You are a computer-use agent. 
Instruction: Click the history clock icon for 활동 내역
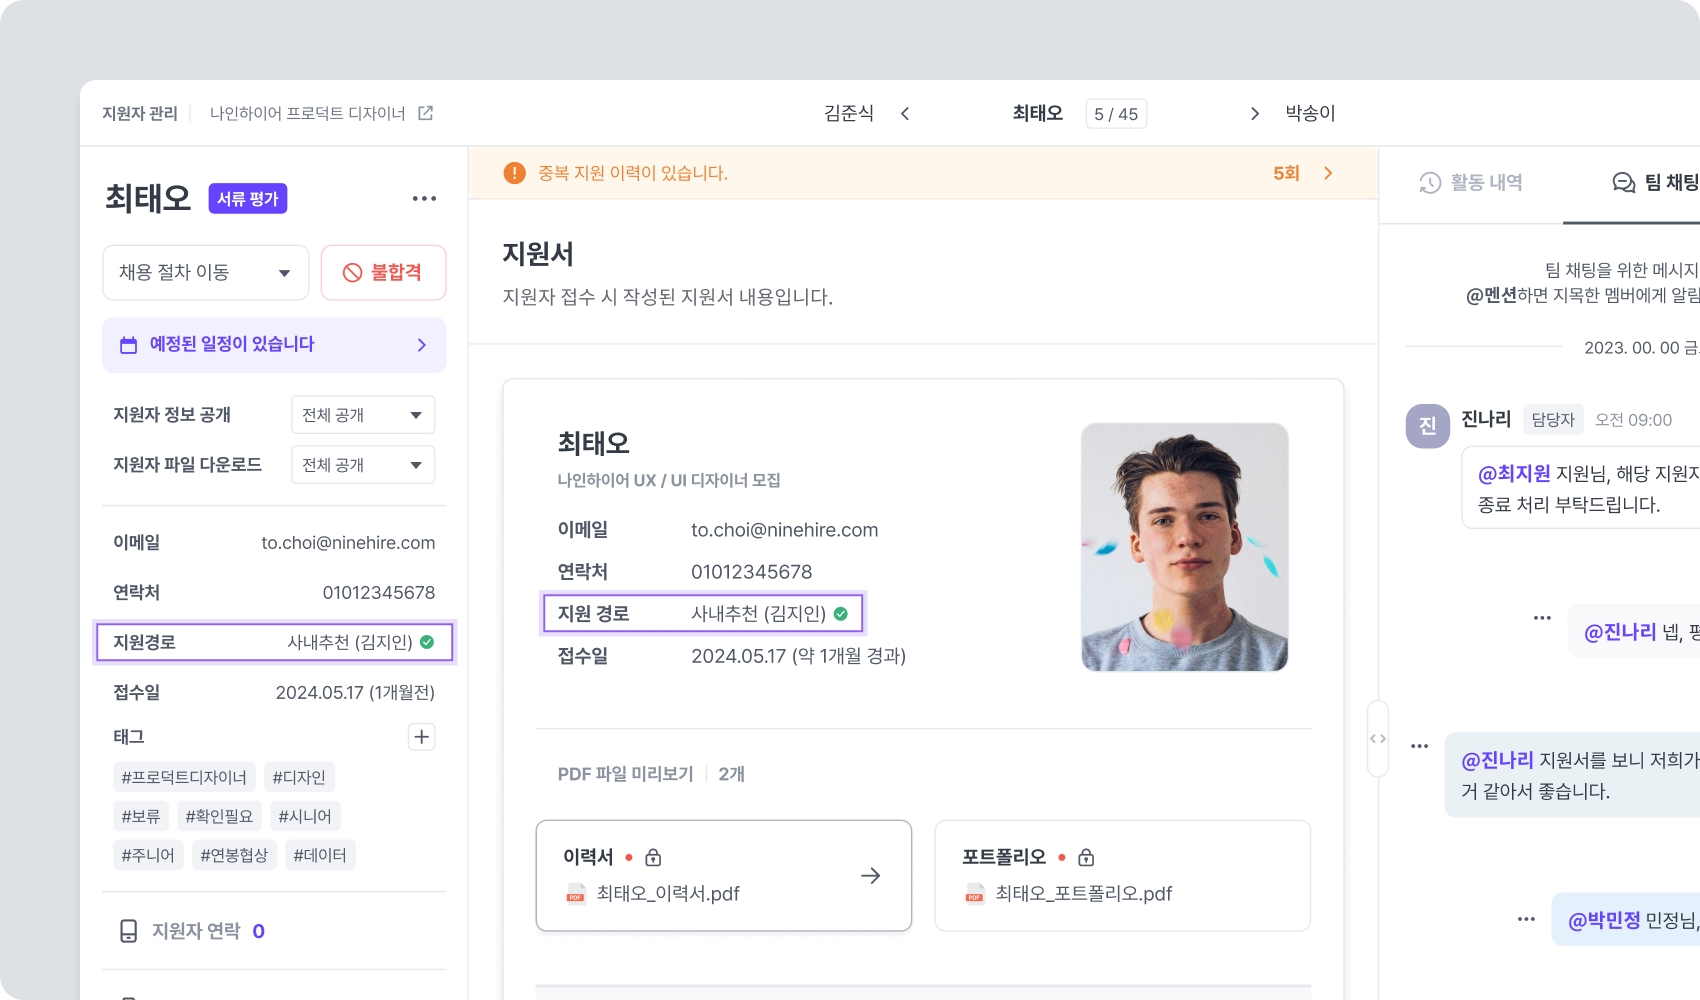[x=1430, y=182]
